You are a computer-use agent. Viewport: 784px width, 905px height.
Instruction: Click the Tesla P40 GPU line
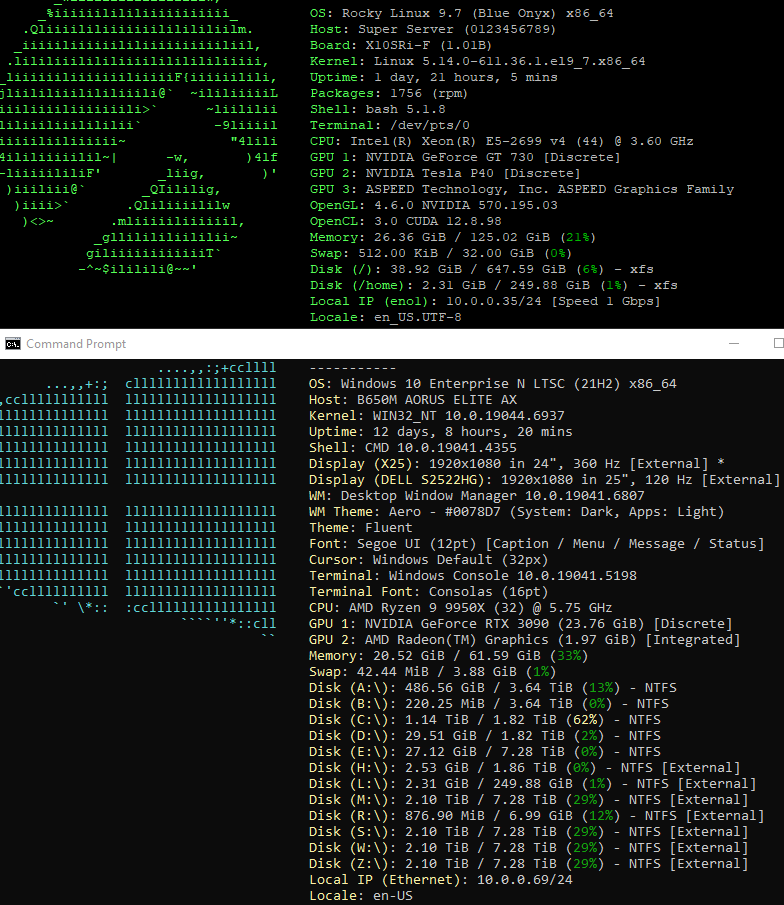445,173
